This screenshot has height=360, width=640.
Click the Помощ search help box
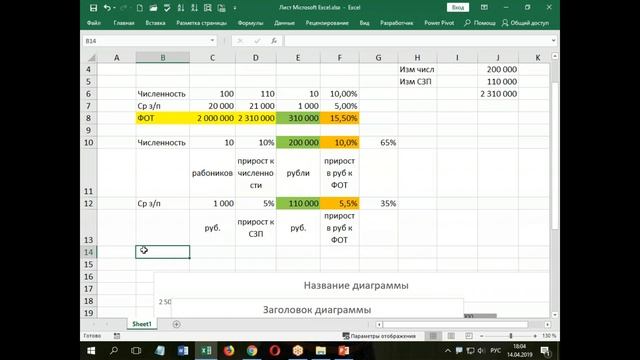(x=480, y=23)
